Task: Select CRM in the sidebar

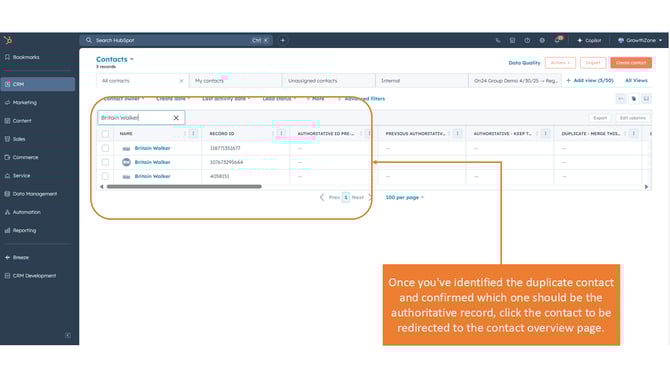Action: coord(38,84)
